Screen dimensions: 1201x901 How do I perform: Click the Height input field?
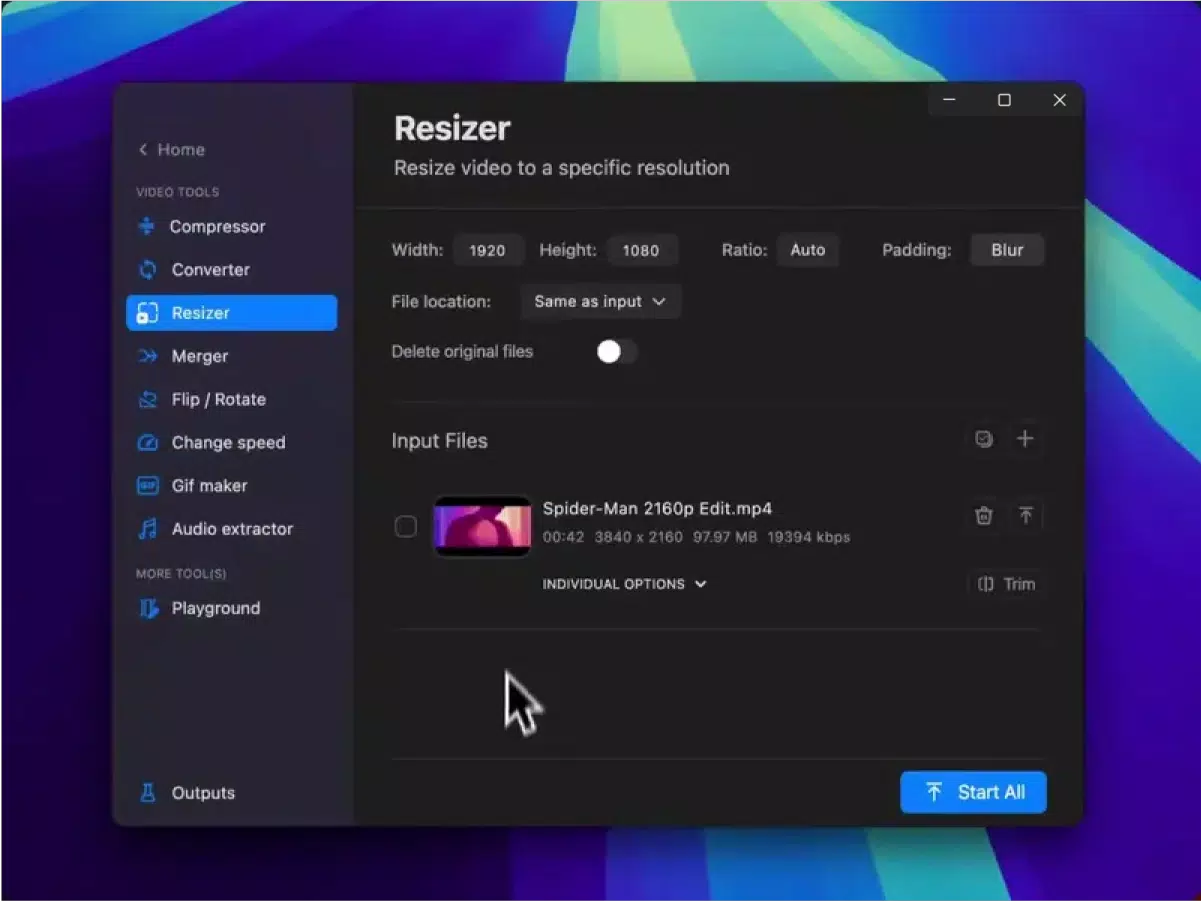coord(642,250)
